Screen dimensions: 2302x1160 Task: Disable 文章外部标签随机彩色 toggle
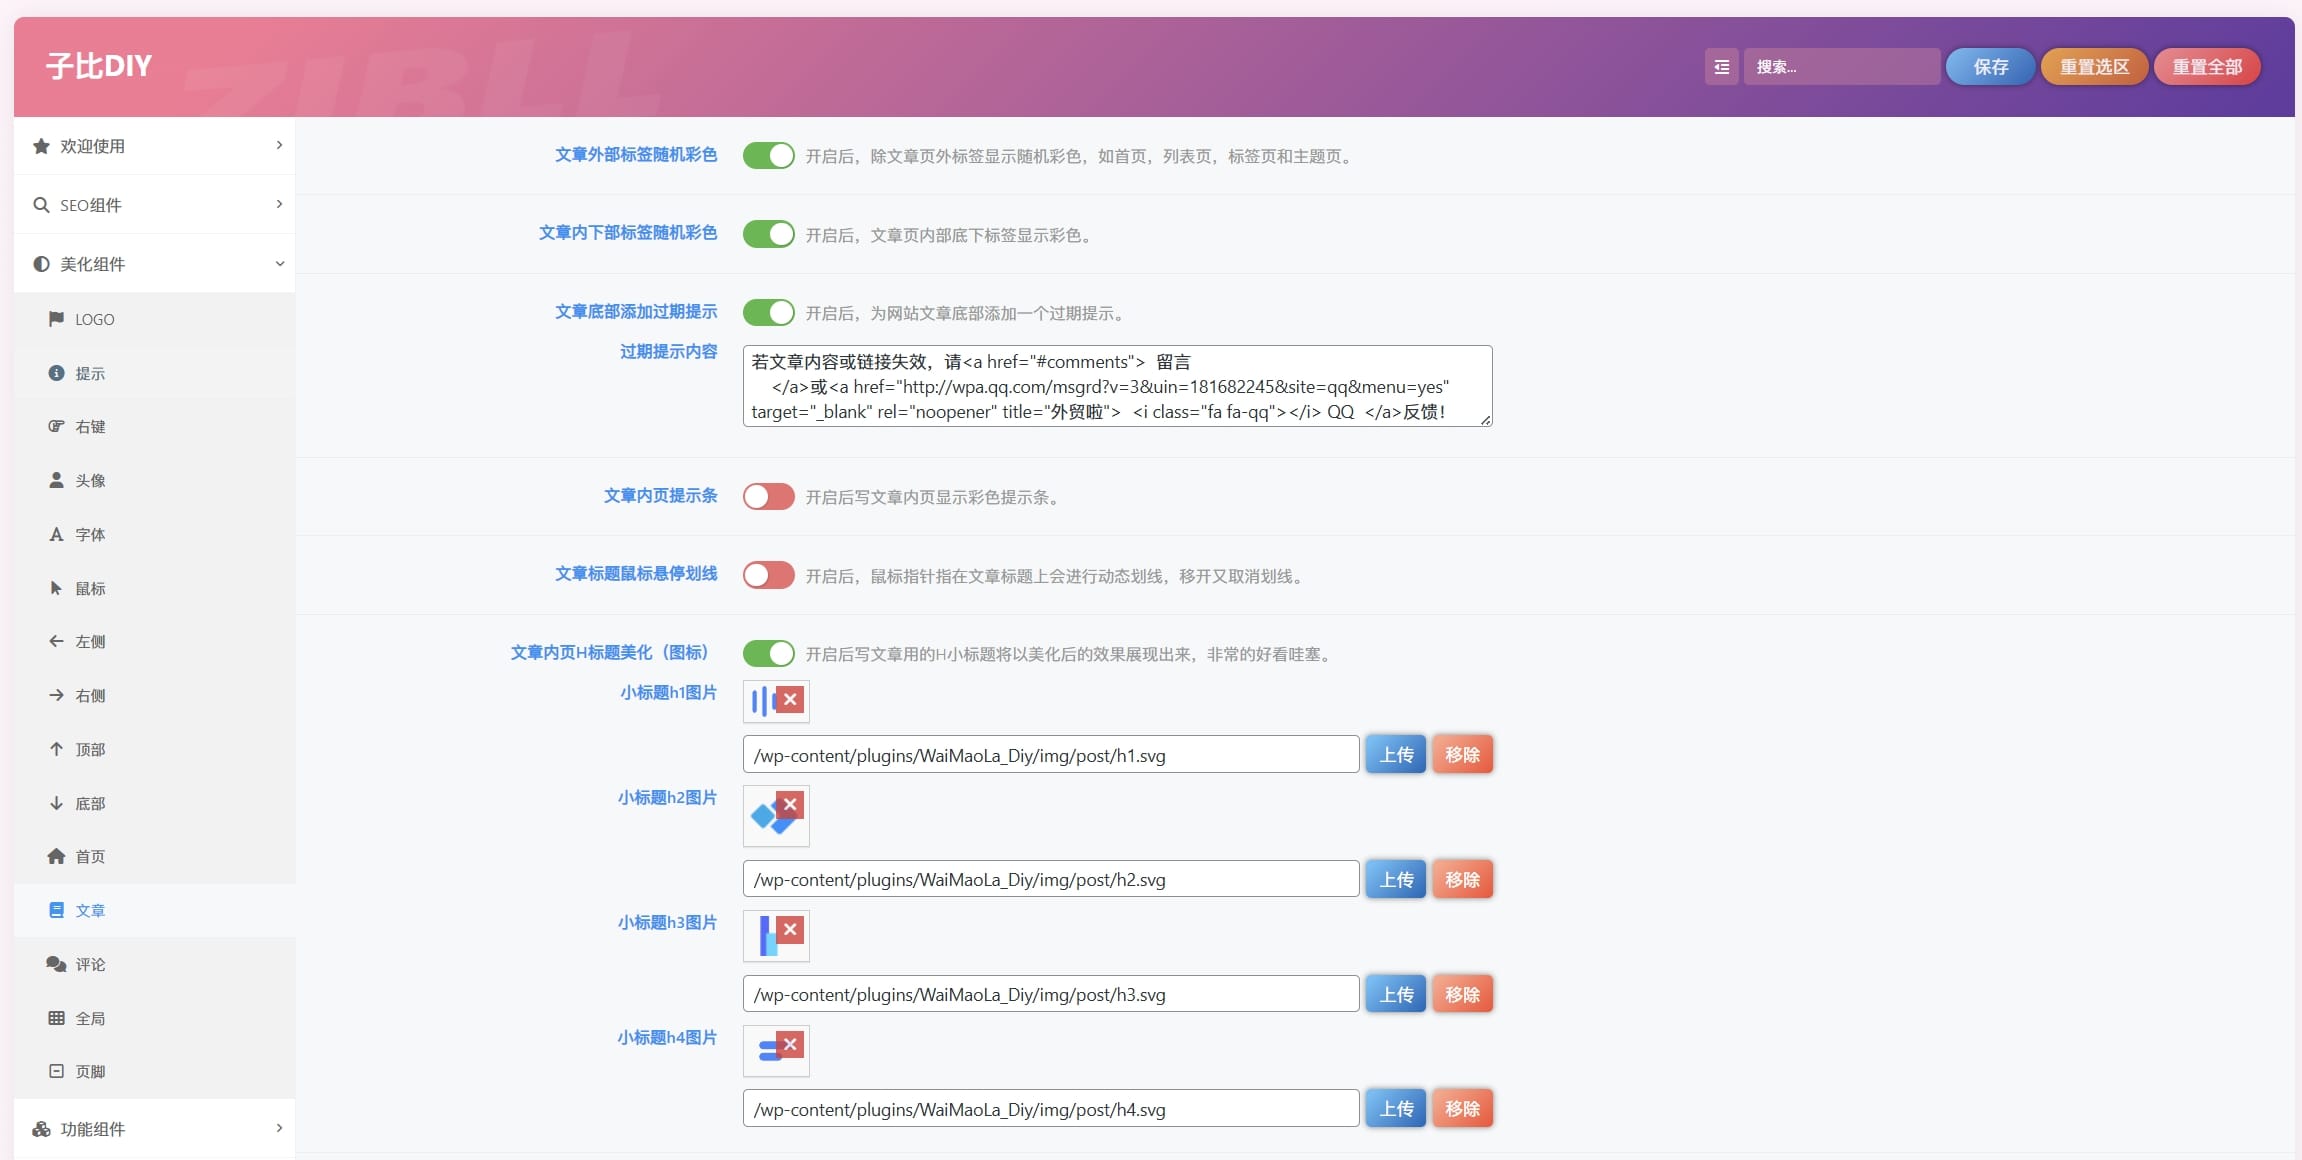click(x=768, y=156)
